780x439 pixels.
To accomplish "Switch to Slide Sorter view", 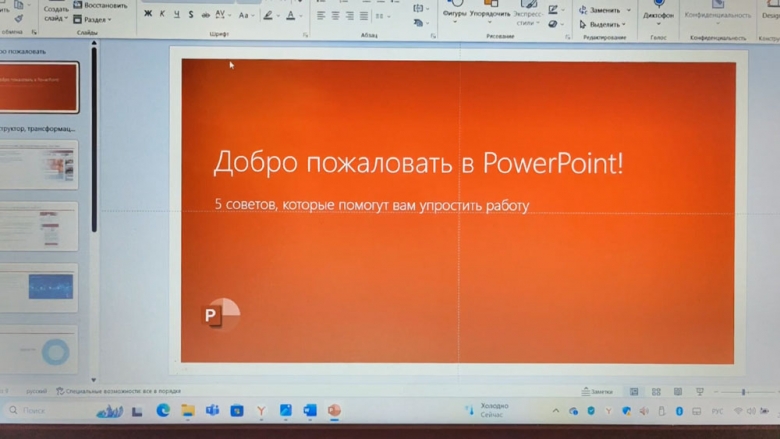I will pyautogui.click(x=656, y=392).
